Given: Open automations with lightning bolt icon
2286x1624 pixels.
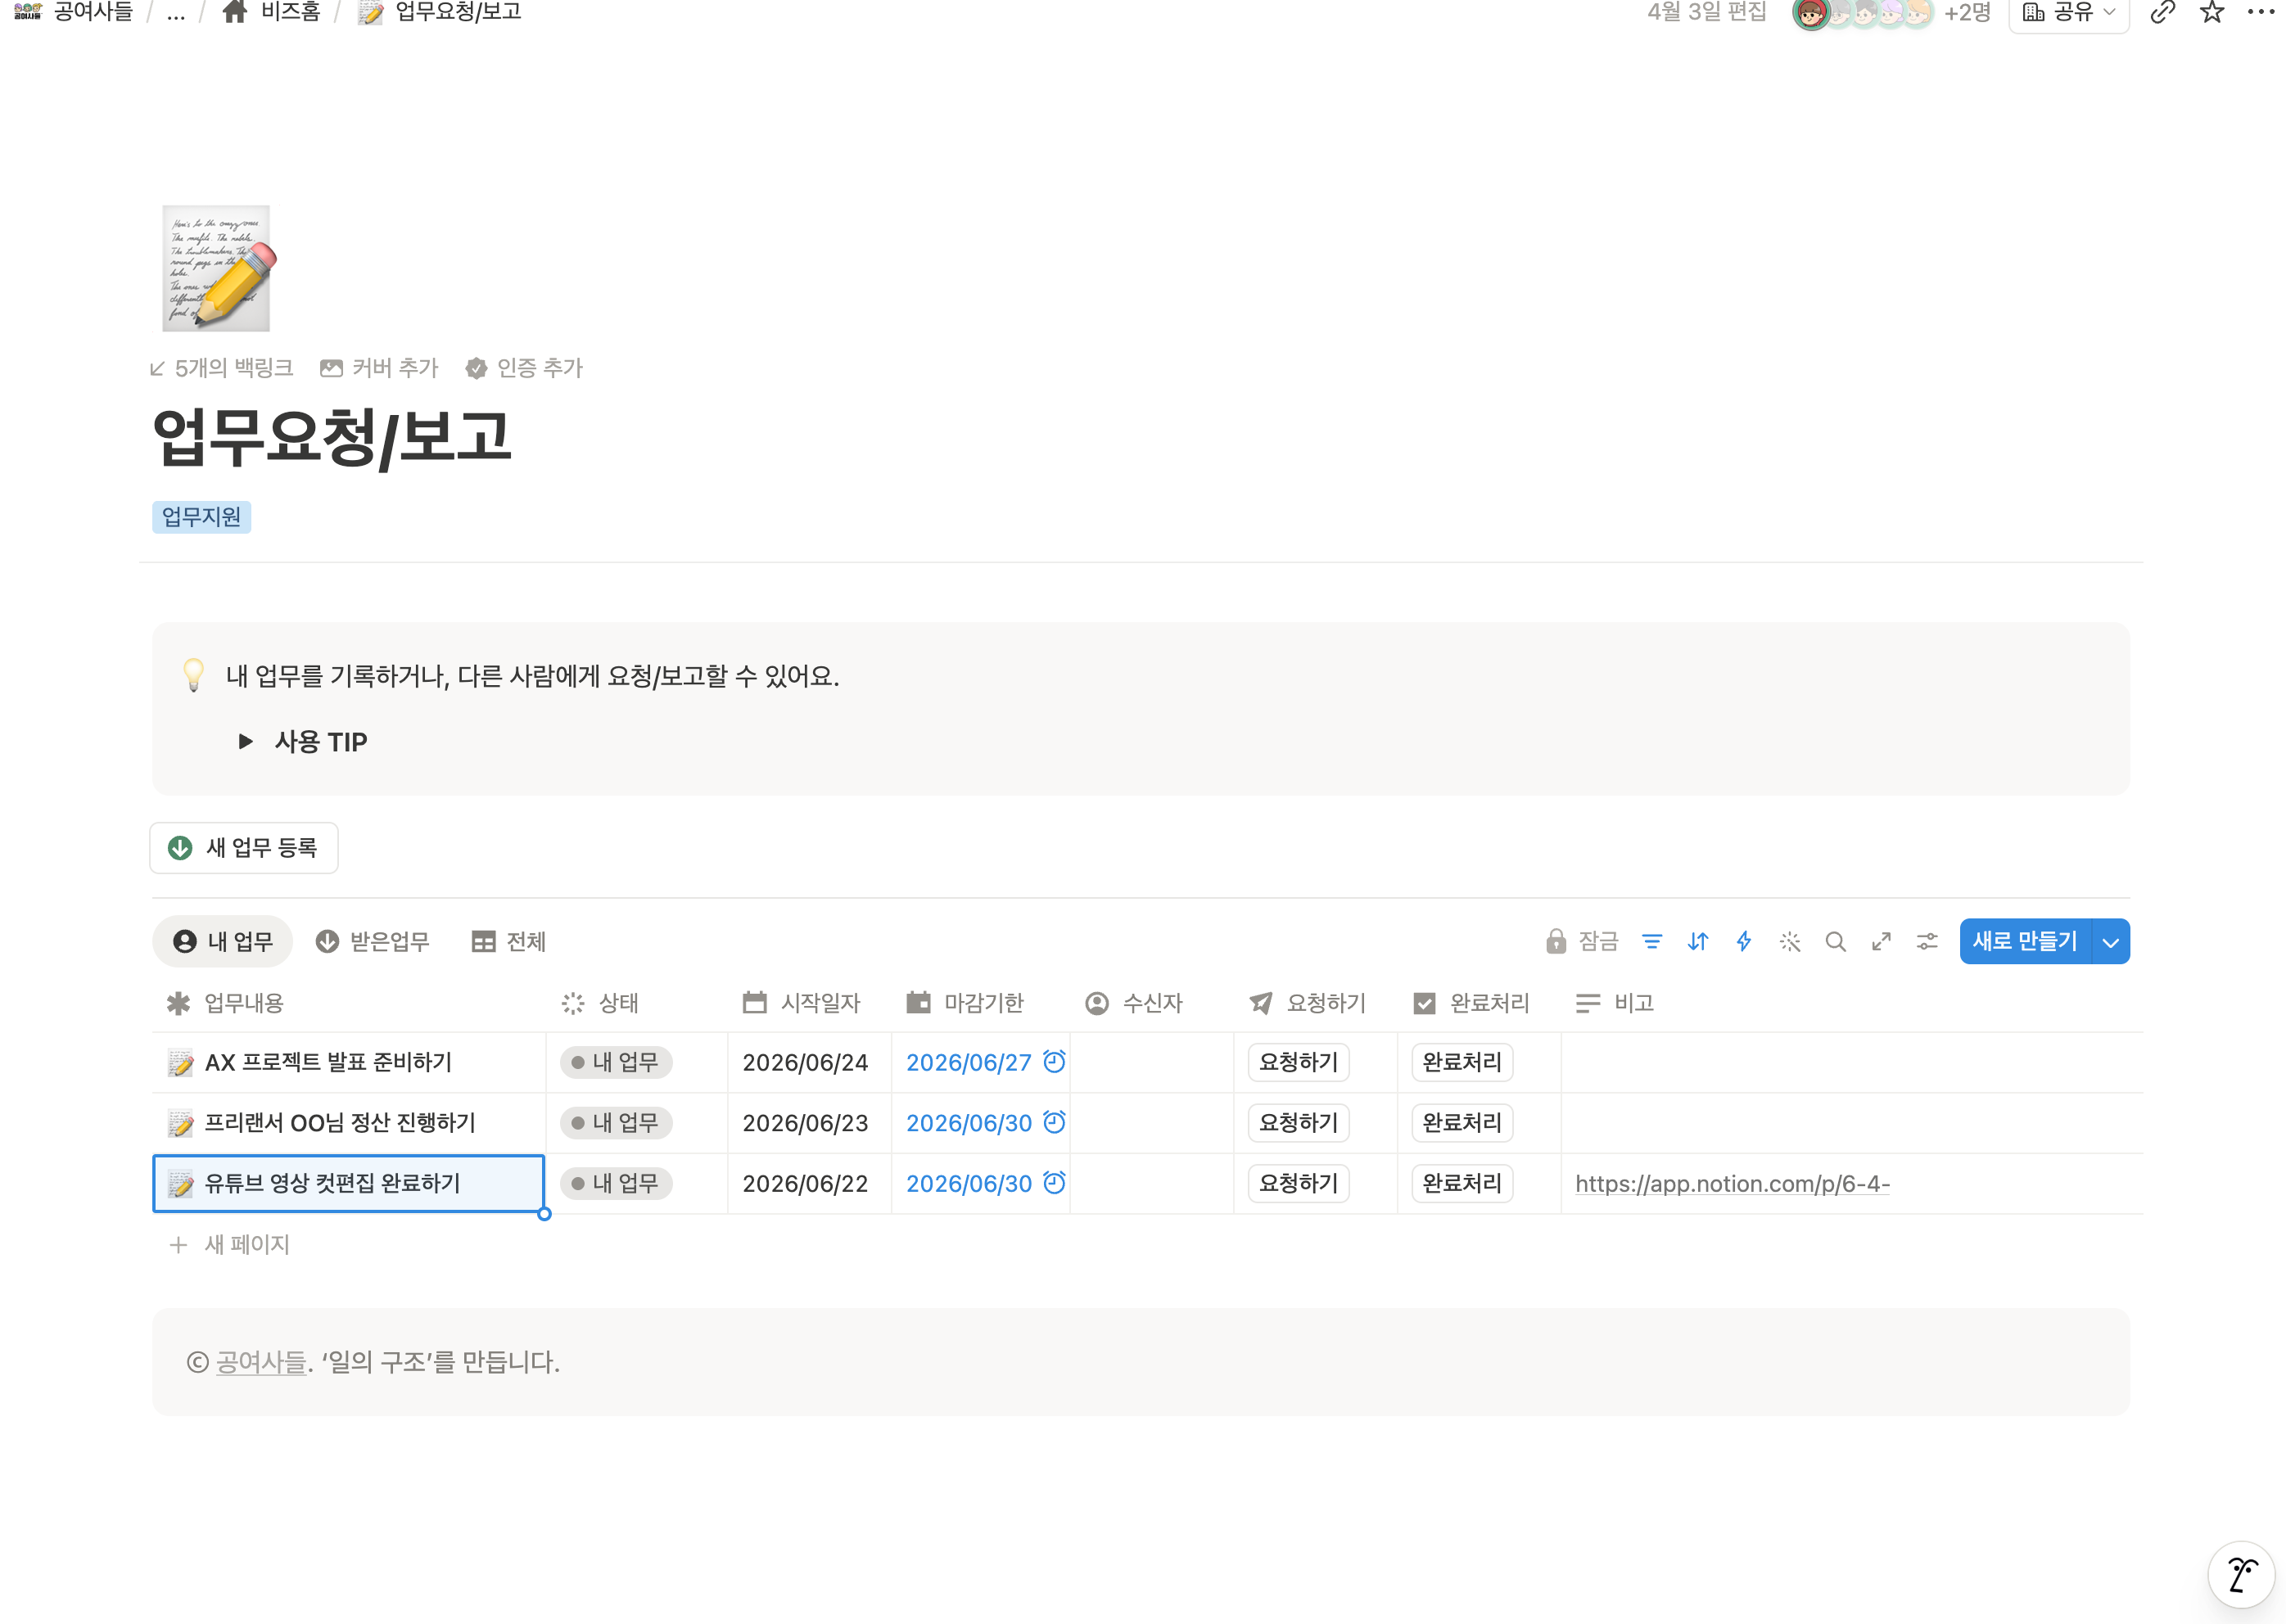Looking at the screenshot, I should (x=1744, y=941).
